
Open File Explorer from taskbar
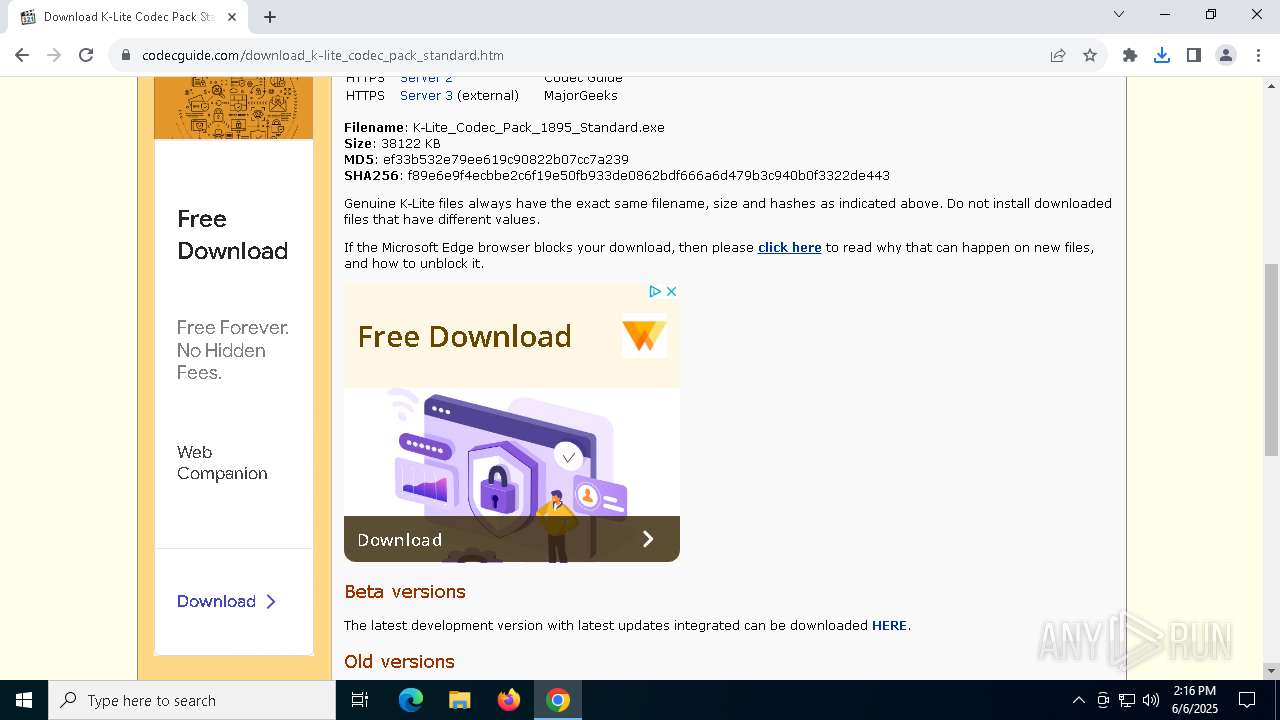pos(460,700)
